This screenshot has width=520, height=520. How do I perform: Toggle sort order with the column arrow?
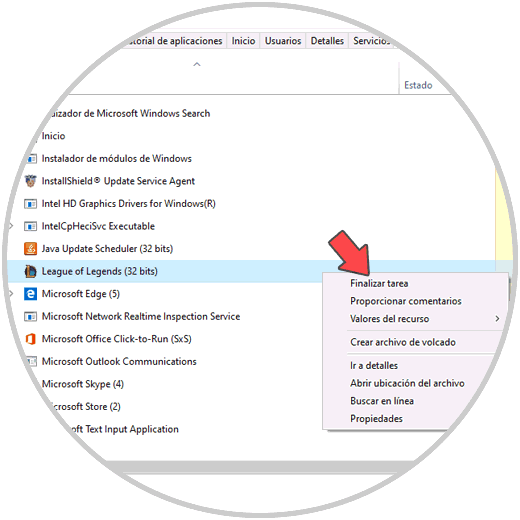point(197,64)
